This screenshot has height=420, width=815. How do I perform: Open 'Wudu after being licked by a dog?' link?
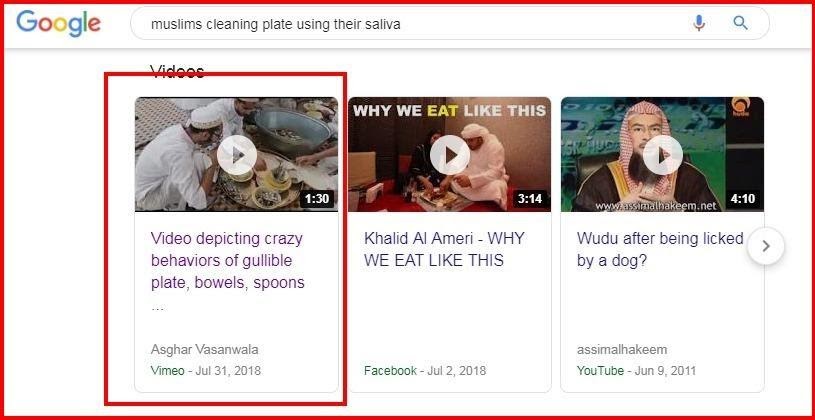coord(660,249)
